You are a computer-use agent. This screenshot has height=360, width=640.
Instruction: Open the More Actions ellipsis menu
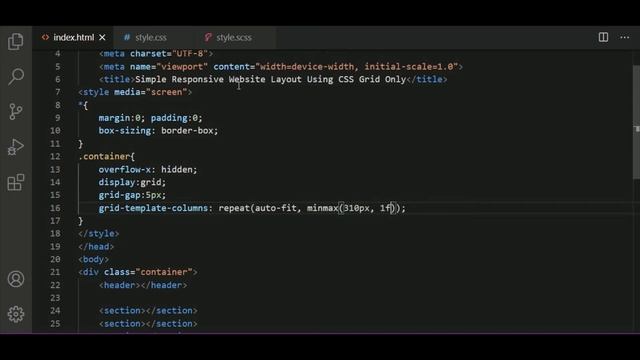tap(624, 37)
